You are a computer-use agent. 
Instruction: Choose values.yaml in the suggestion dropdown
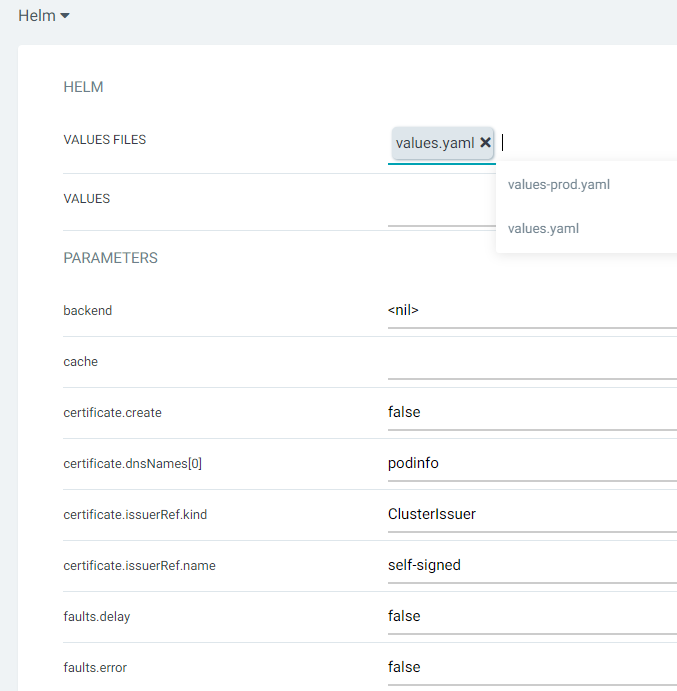point(543,229)
